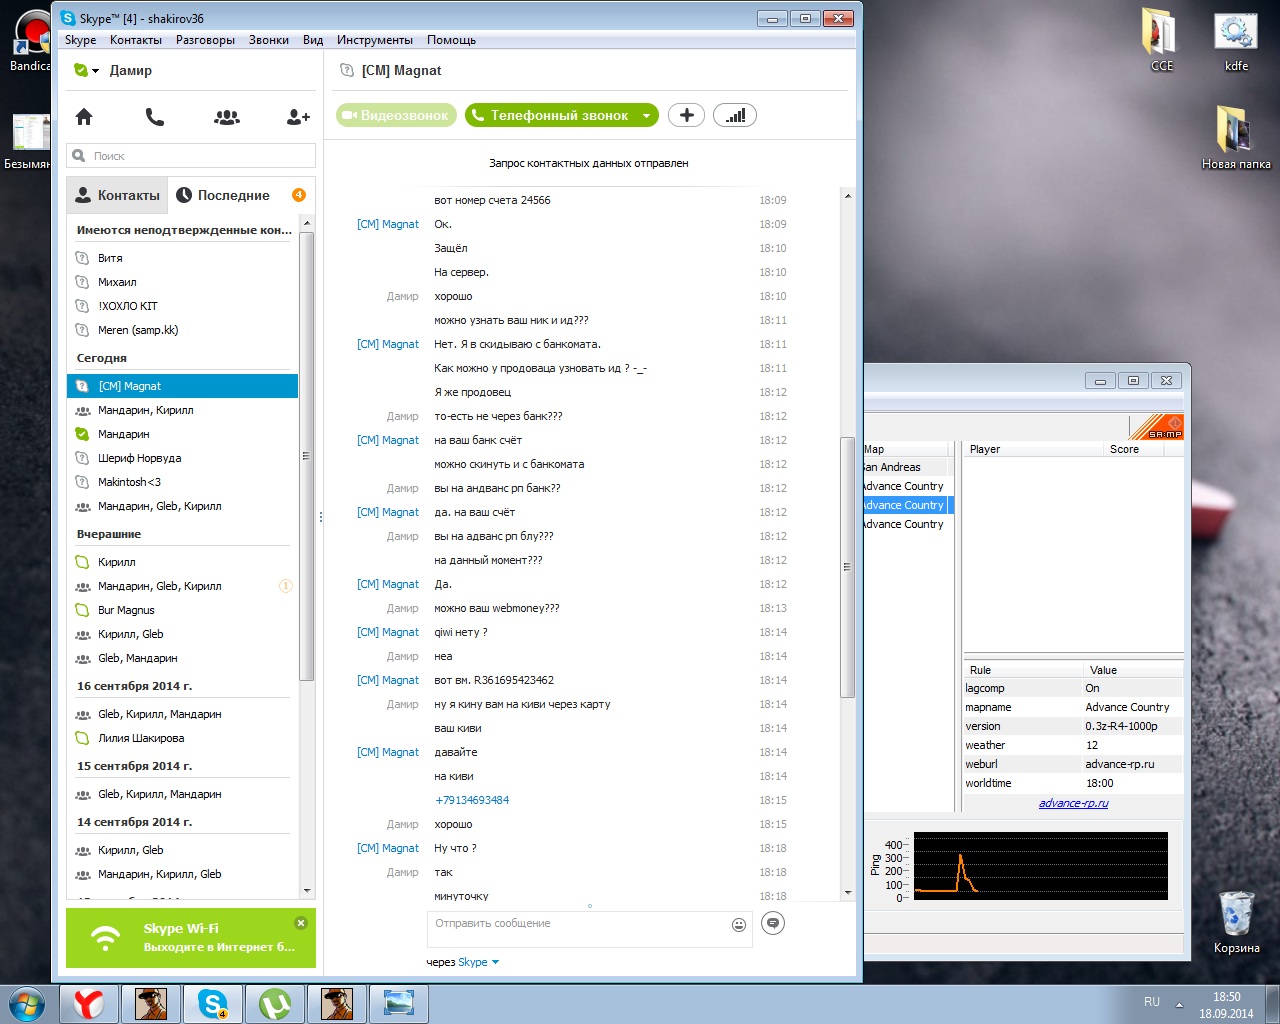Open the Новая папка desktop folder

tap(1236, 137)
